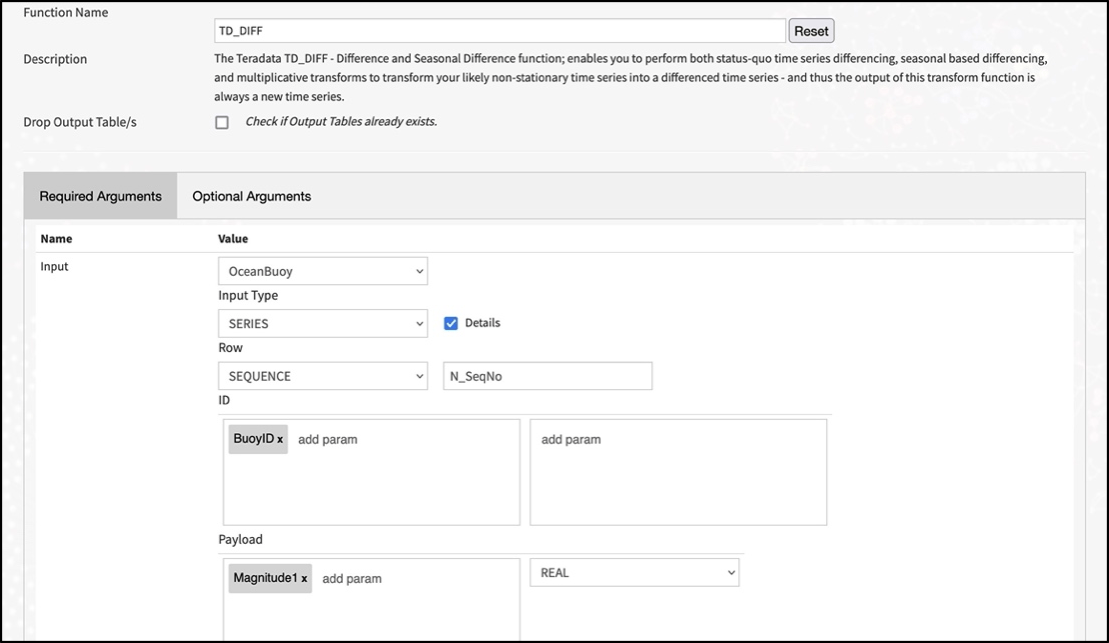Open the Input Type dropdown set to SERIES
Screen dimensions: 1109x643
pyautogui.click(x=322, y=322)
